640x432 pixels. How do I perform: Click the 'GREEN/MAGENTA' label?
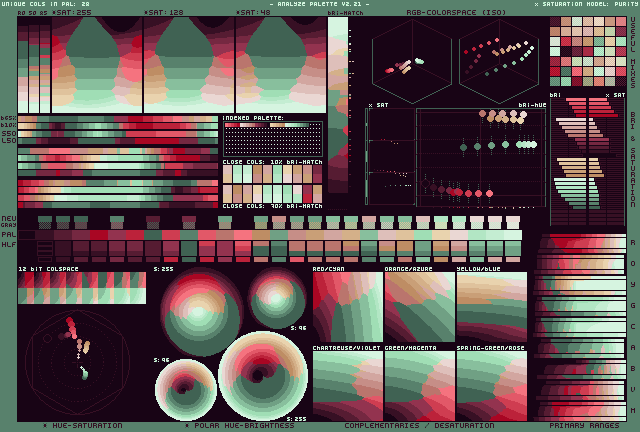click(411, 348)
